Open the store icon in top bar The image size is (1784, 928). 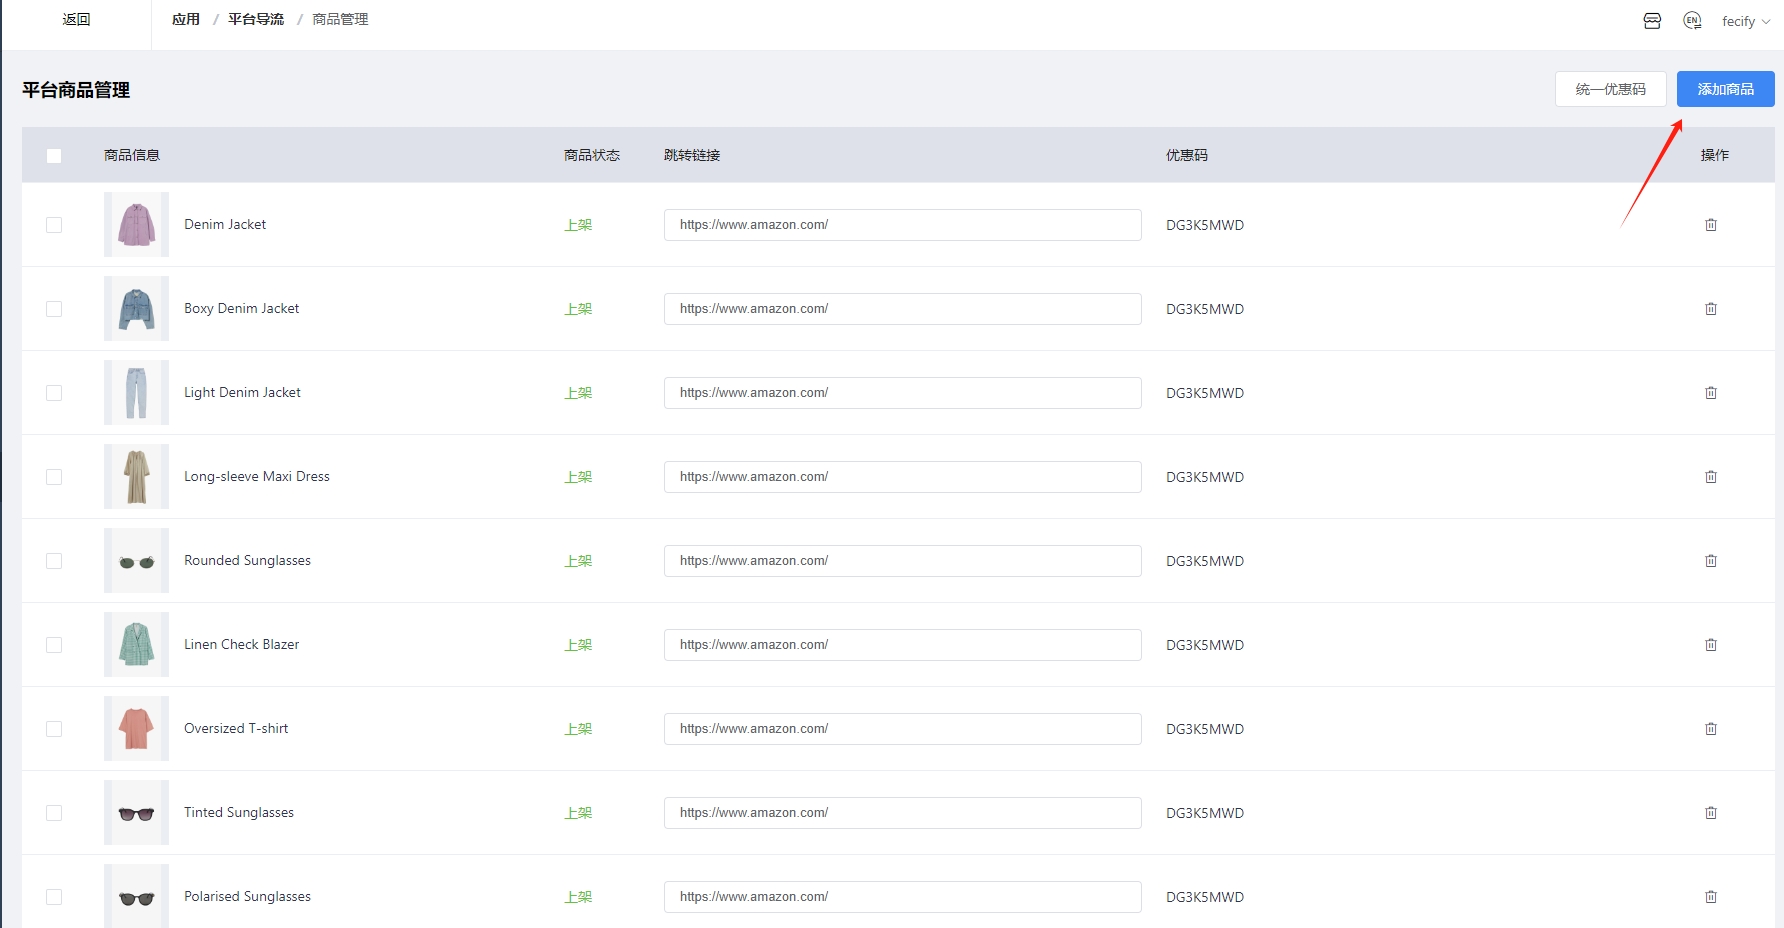pos(1652,21)
